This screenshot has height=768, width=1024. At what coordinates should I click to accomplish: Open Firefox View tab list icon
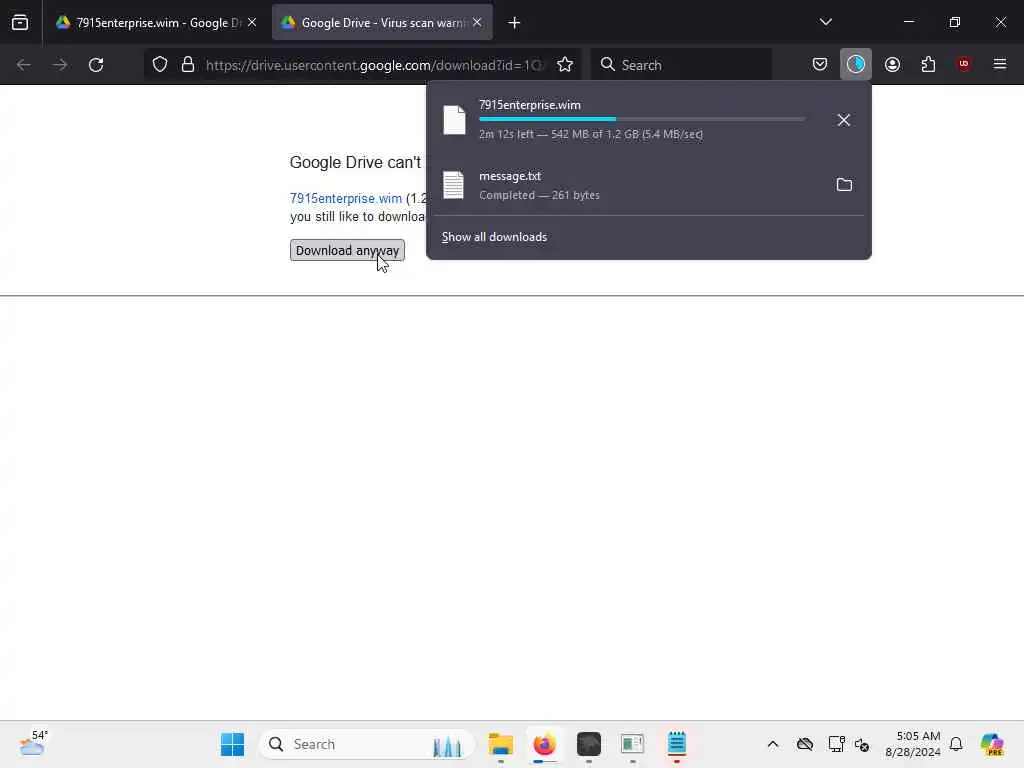click(20, 23)
